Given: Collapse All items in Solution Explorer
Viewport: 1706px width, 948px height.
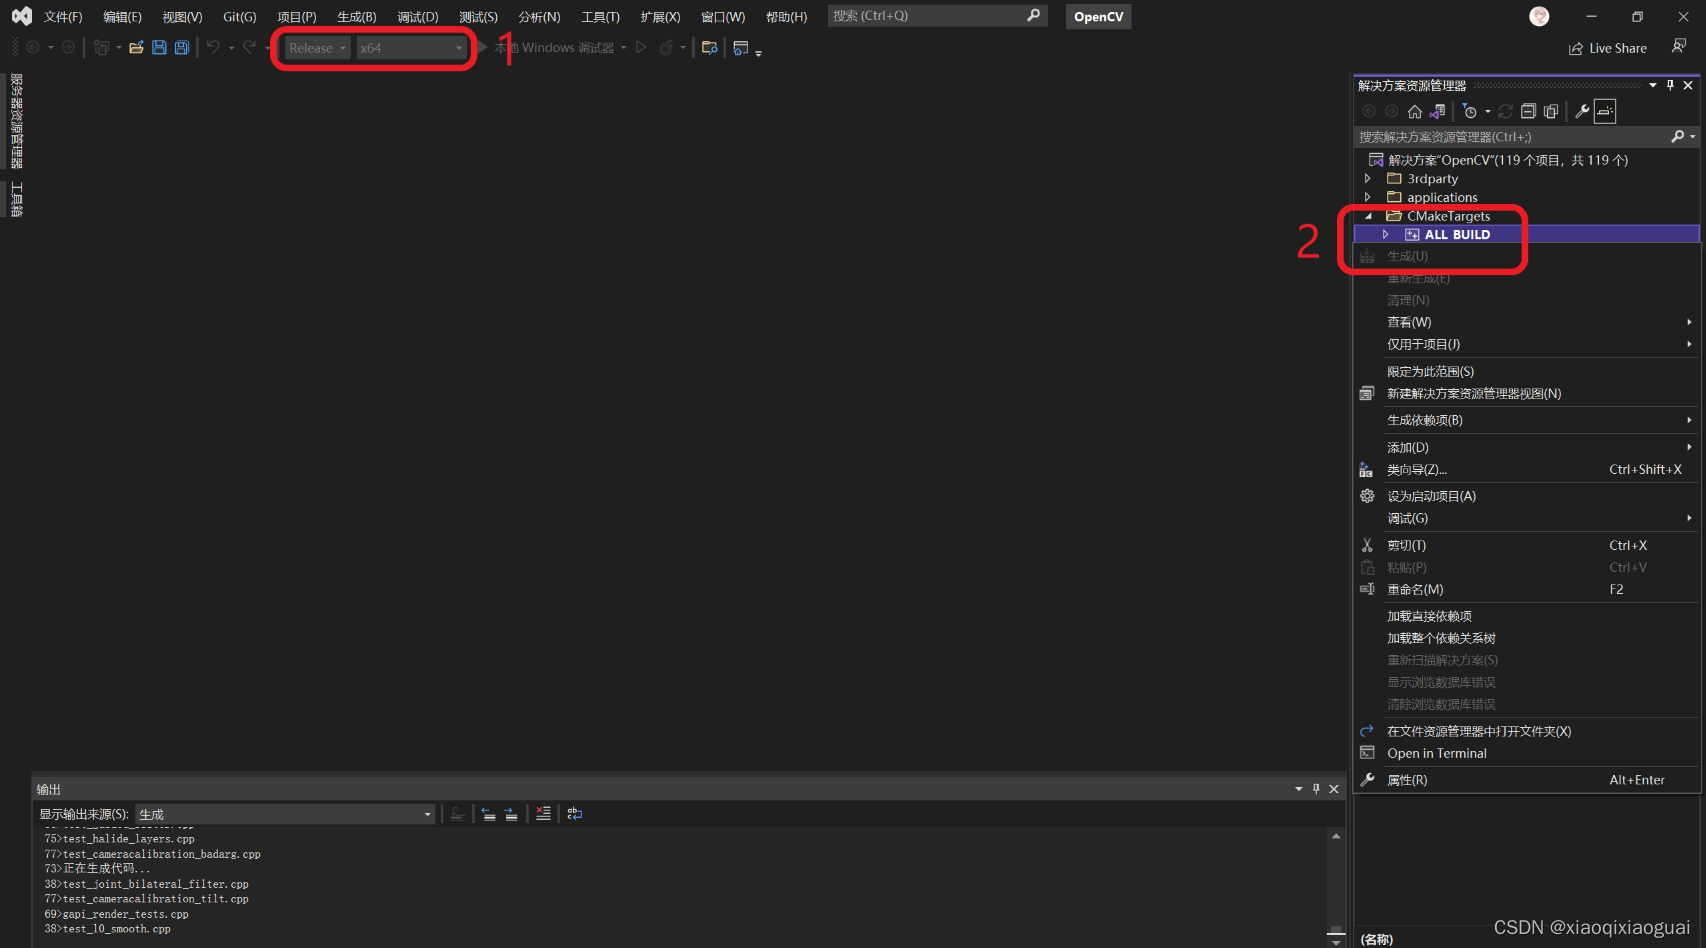Looking at the screenshot, I should (x=1529, y=111).
